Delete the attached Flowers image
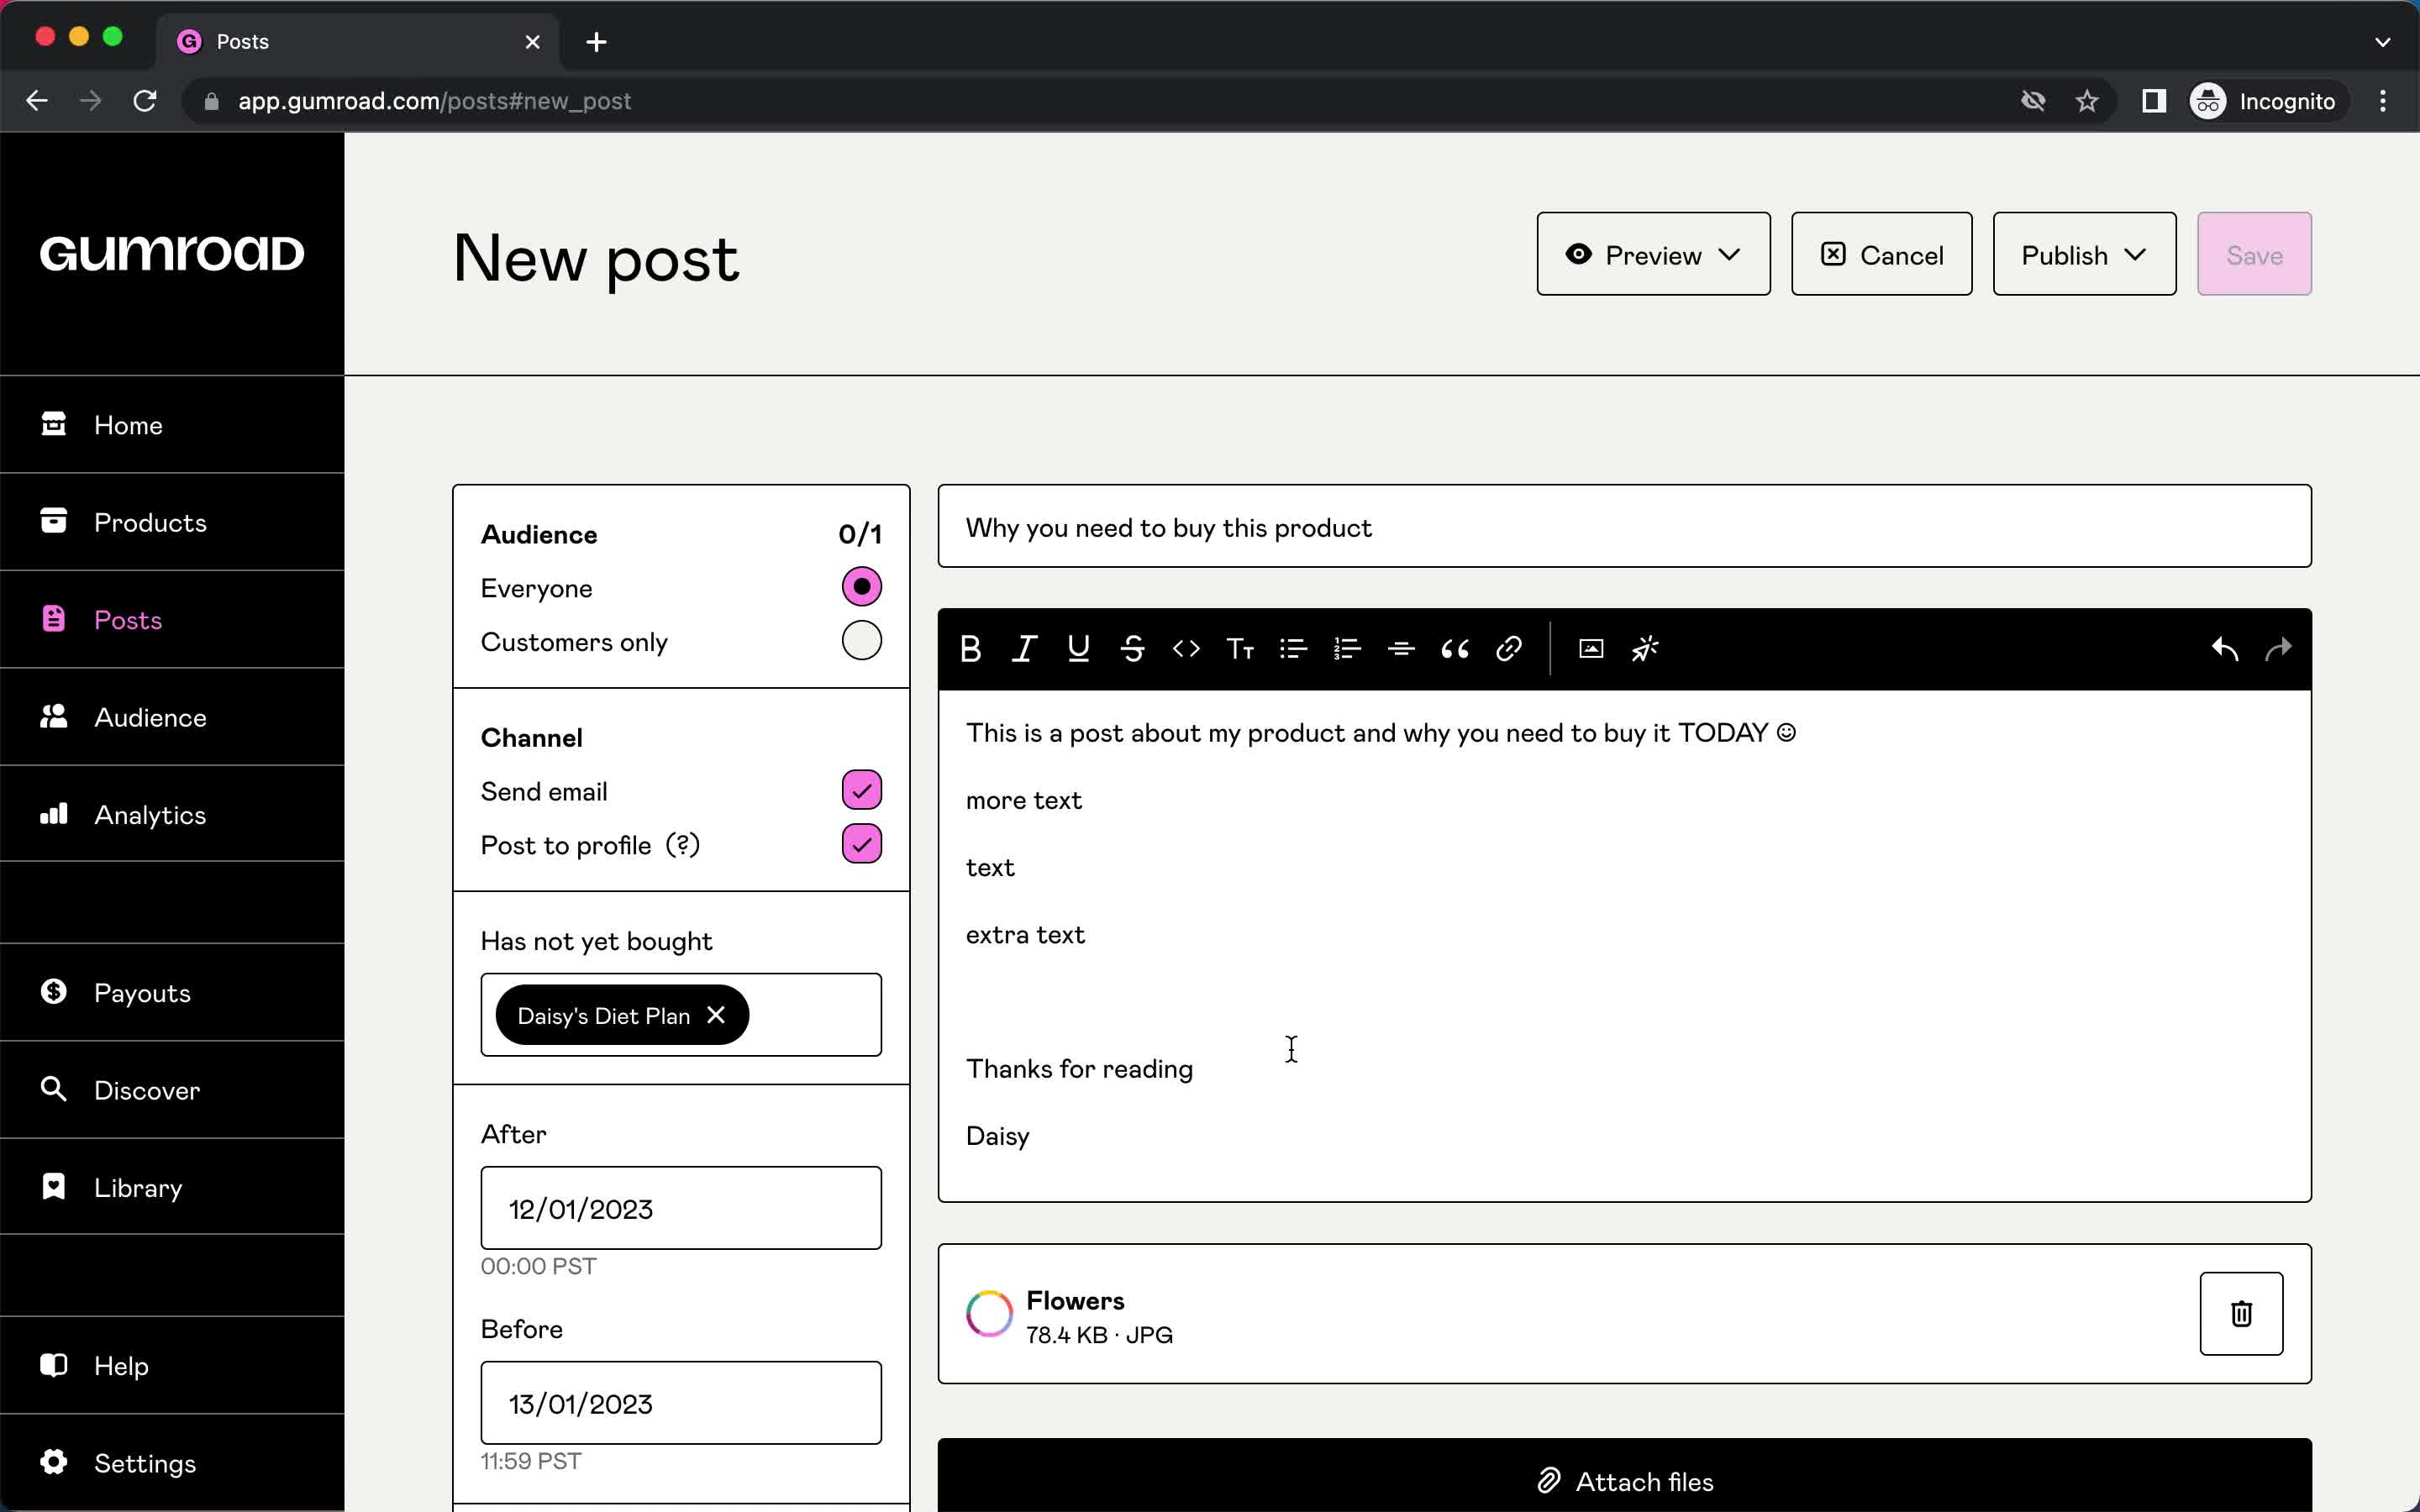This screenshot has height=1512, width=2420. (x=2243, y=1314)
